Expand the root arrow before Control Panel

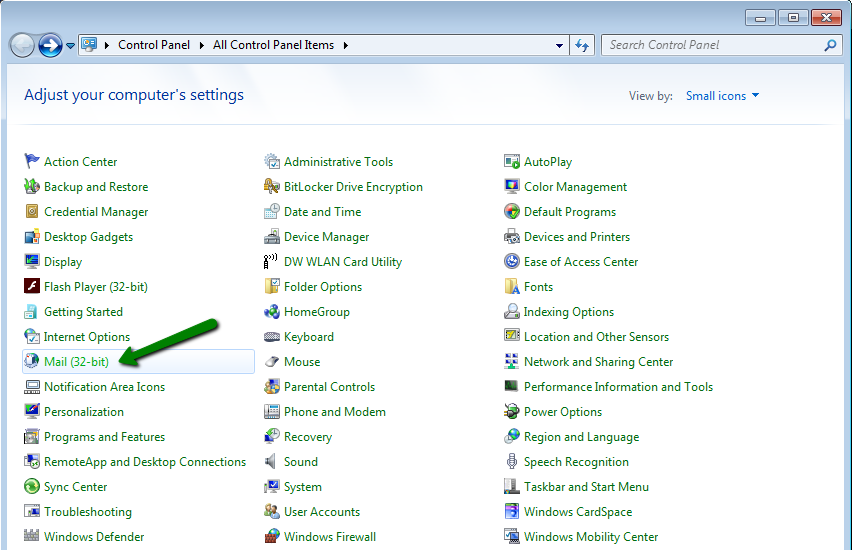click(106, 45)
